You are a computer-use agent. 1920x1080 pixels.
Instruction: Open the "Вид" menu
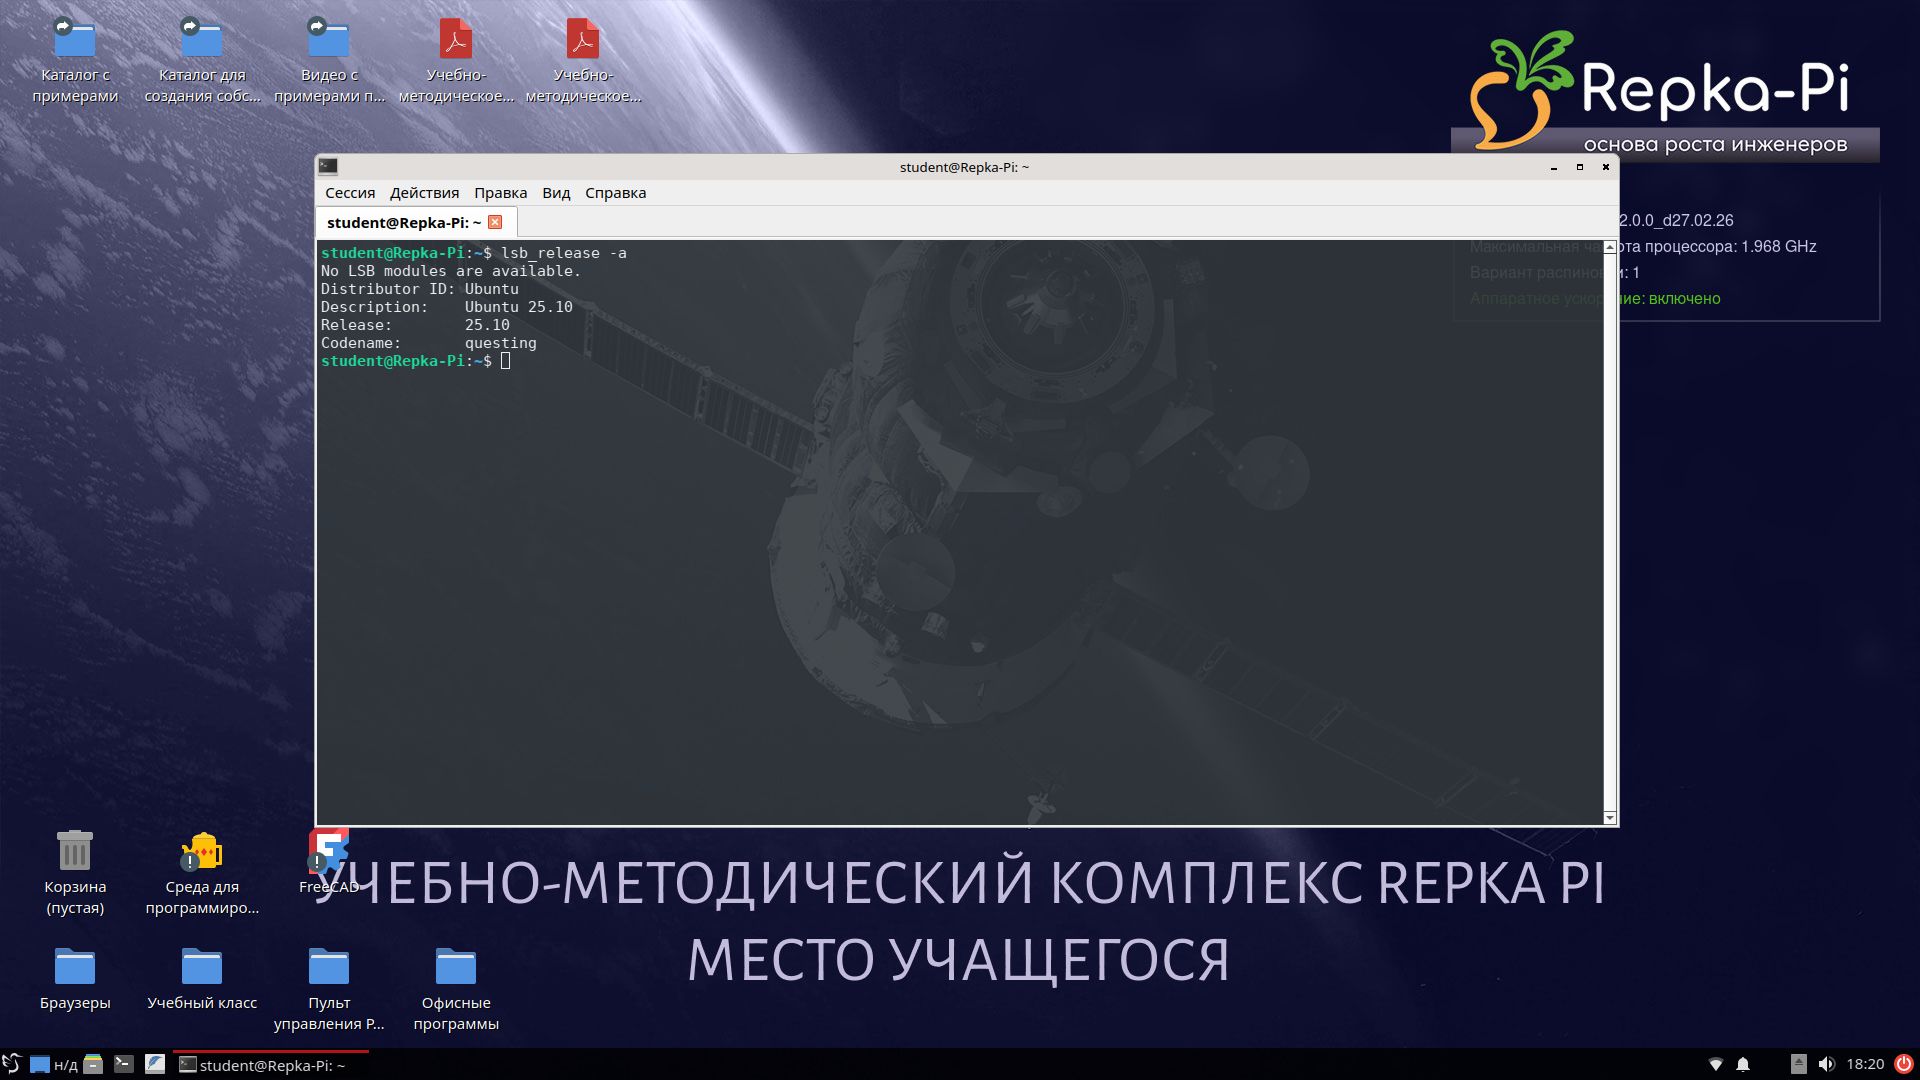pyautogui.click(x=555, y=192)
